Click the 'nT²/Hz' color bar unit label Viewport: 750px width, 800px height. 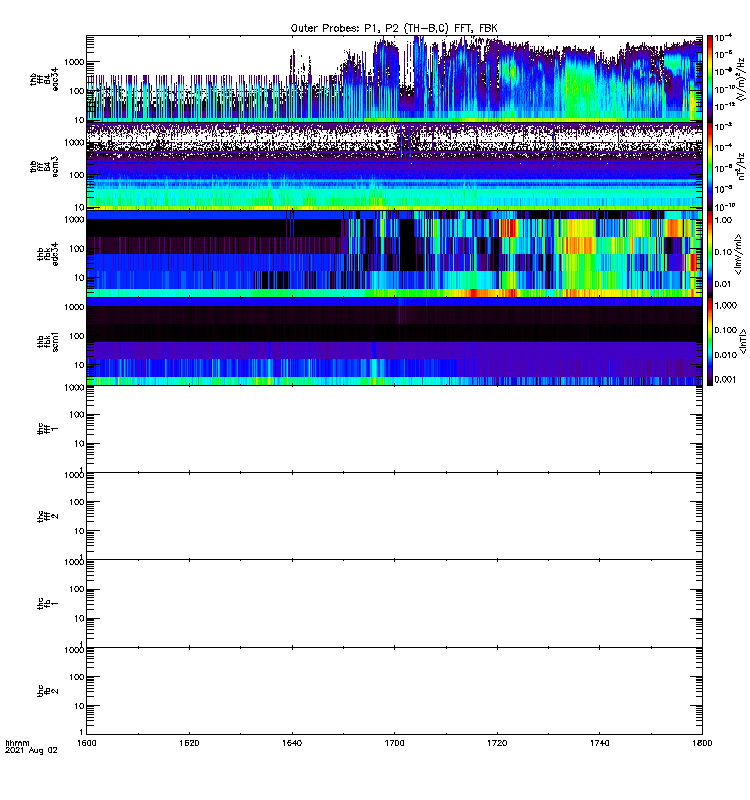(741, 166)
